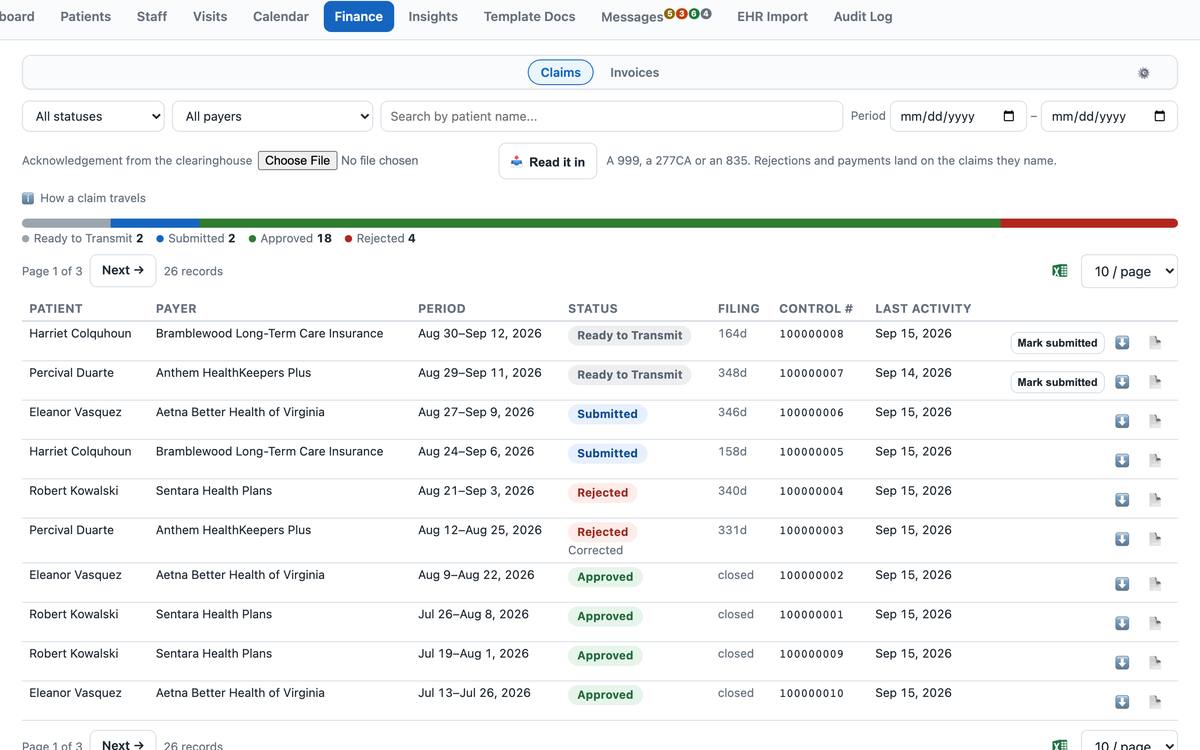
Task: Open document icon for claim 100000003
Action: (1155, 539)
